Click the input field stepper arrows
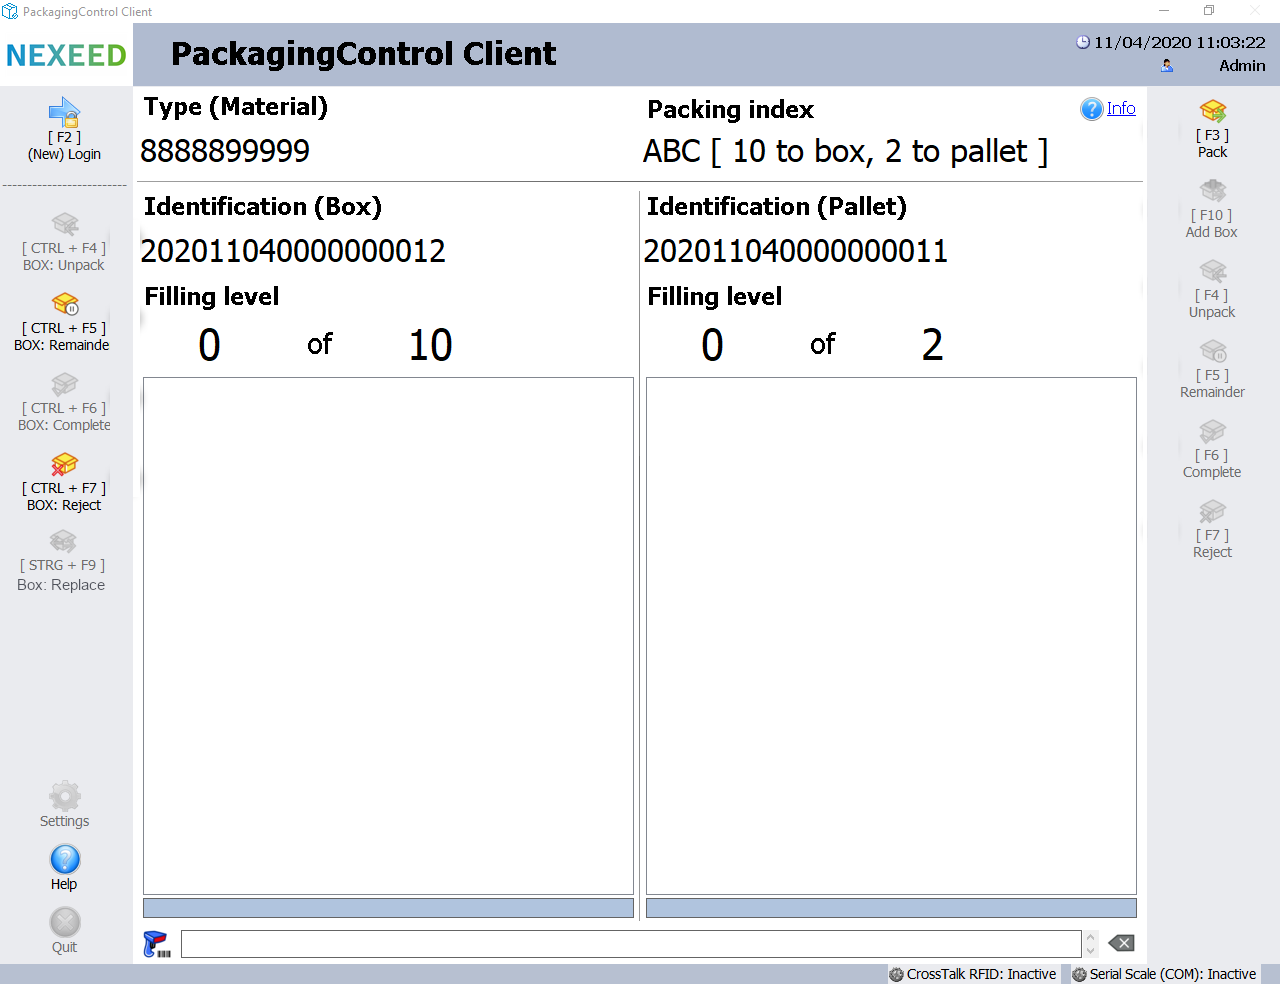The height and width of the screenshot is (984, 1280). pos(1091,944)
